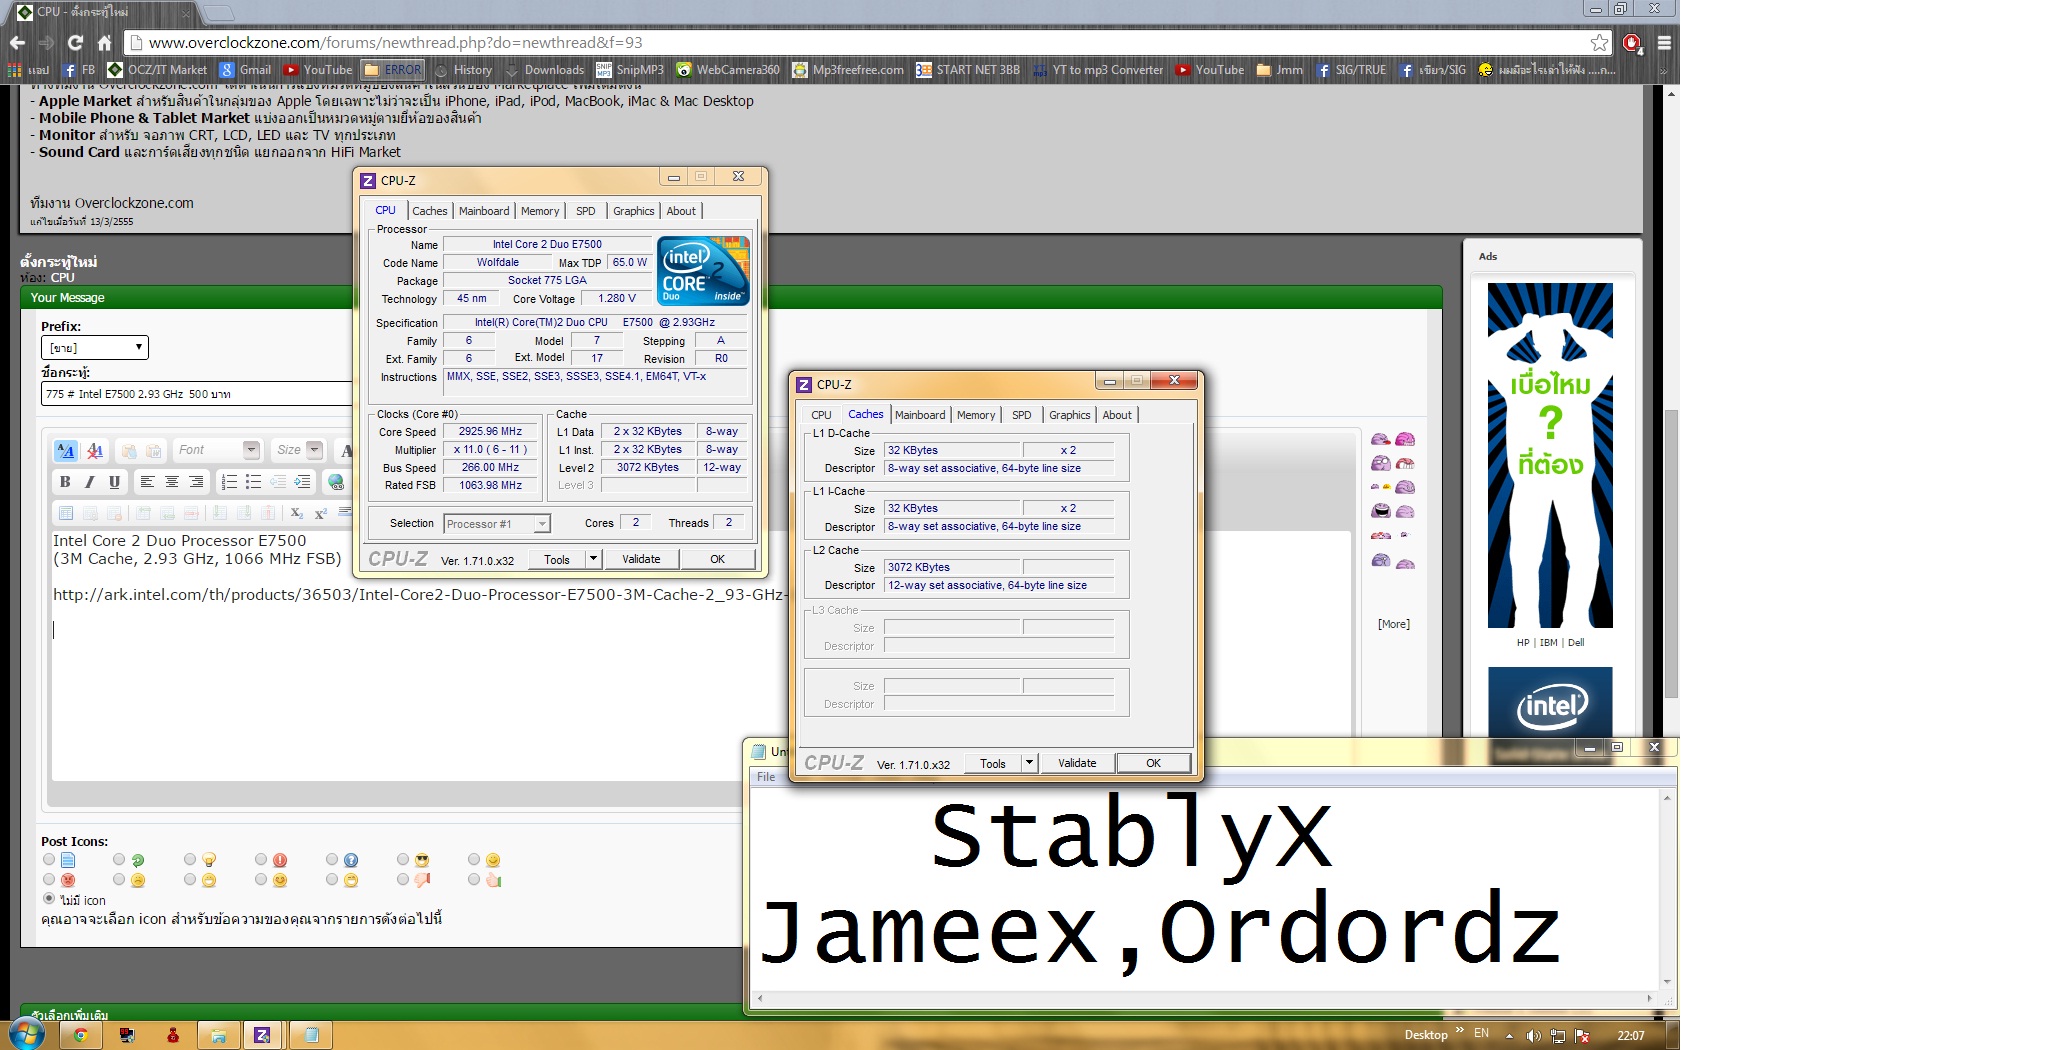Bookmark this page with the star icon
Viewport: 2048px width, 1050px height.
pyautogui.click(x=1600, y=43)
